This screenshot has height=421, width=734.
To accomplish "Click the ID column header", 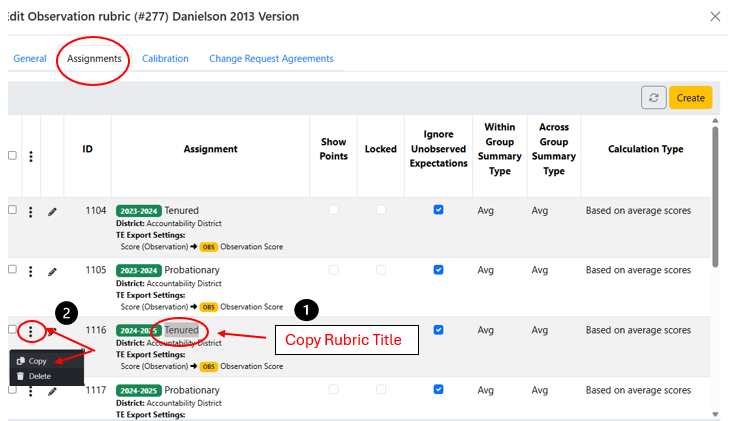I will 88,149.
